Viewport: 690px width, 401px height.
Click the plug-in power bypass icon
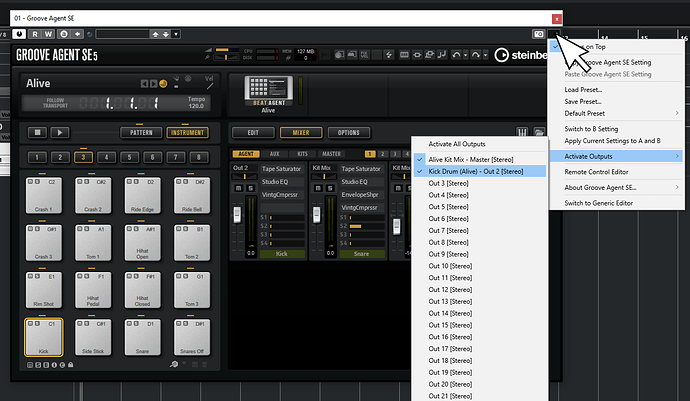click(19, 34)
